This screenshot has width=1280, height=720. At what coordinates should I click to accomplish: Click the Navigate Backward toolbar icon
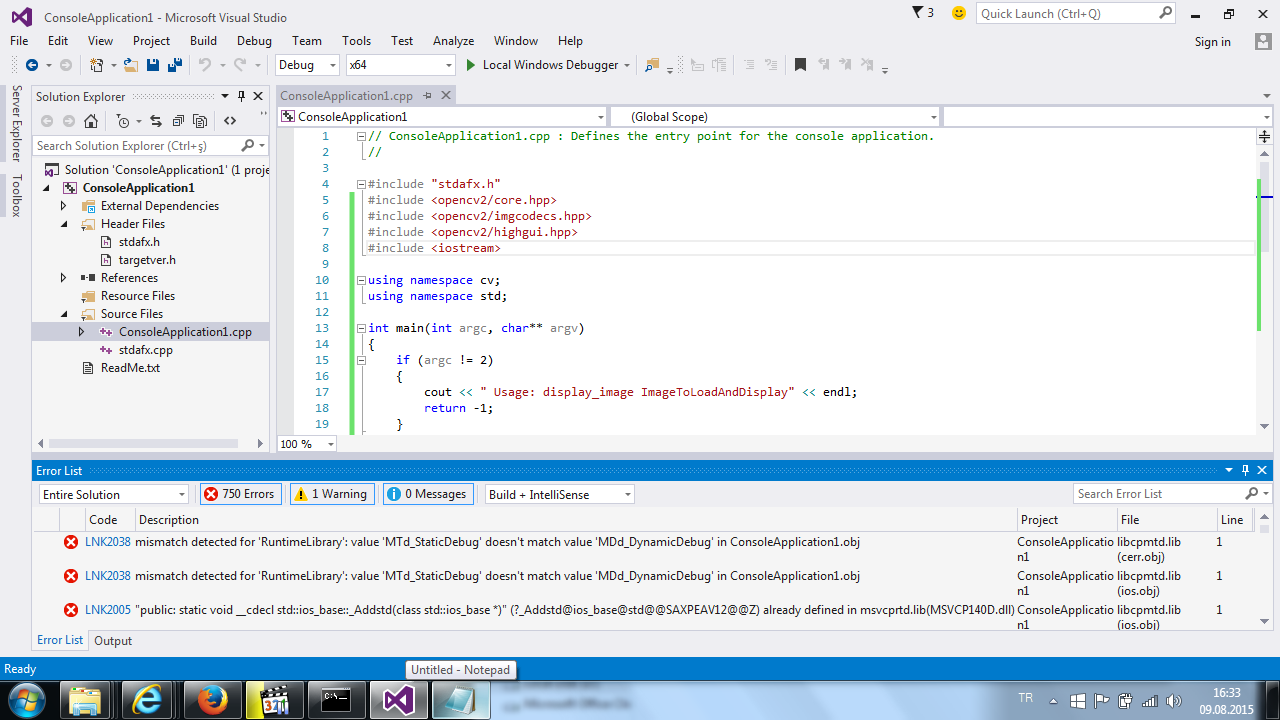tap(32, 65)
